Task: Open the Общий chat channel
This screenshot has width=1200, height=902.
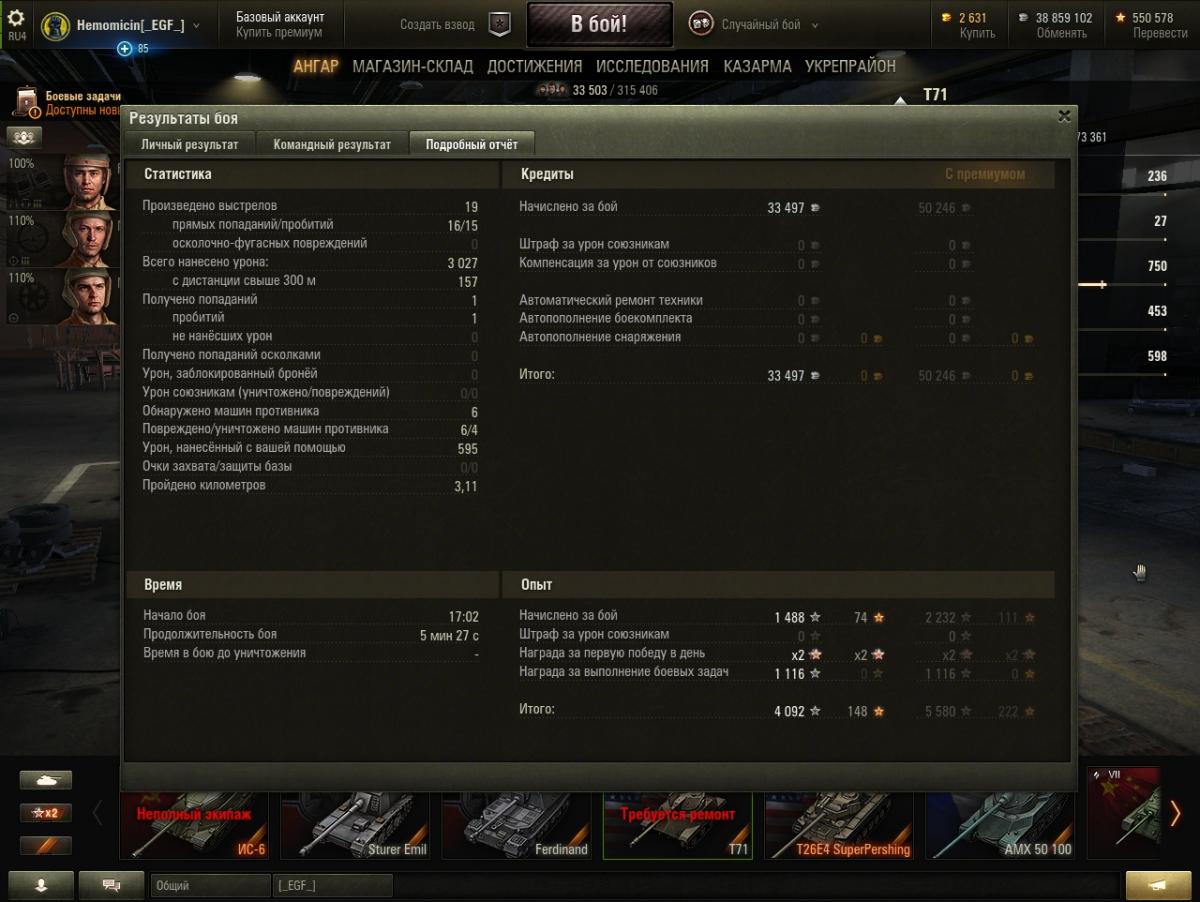Action: (x=210, y=885)
